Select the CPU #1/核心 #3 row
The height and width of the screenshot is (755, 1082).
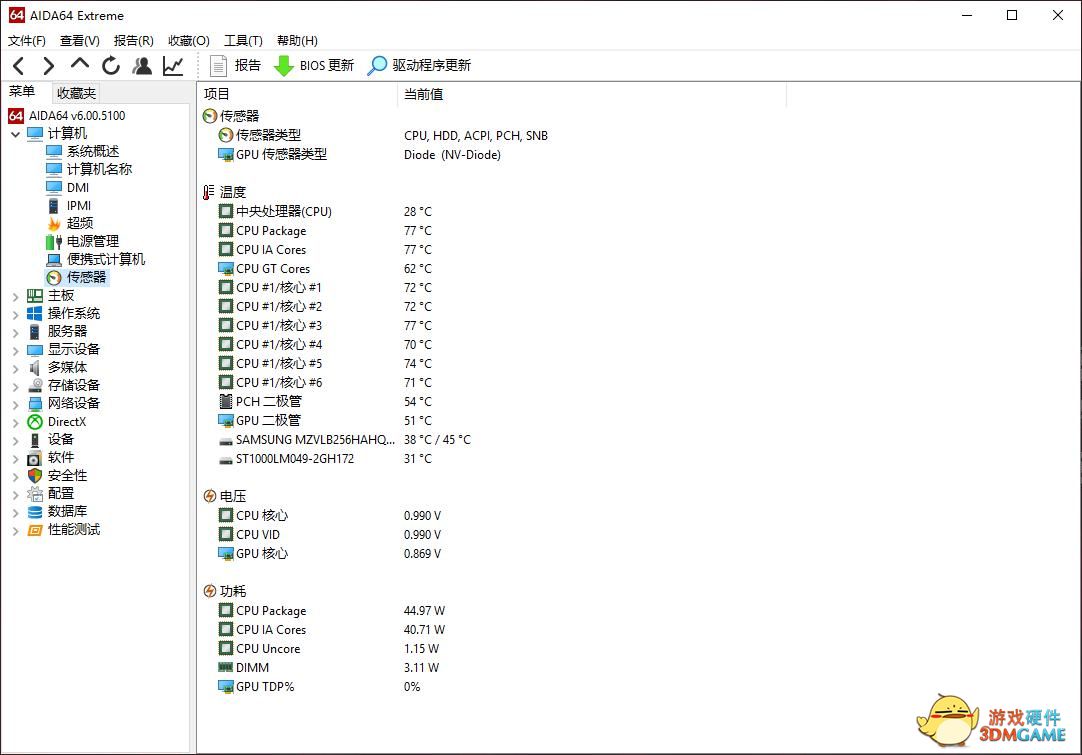point(270,325)
